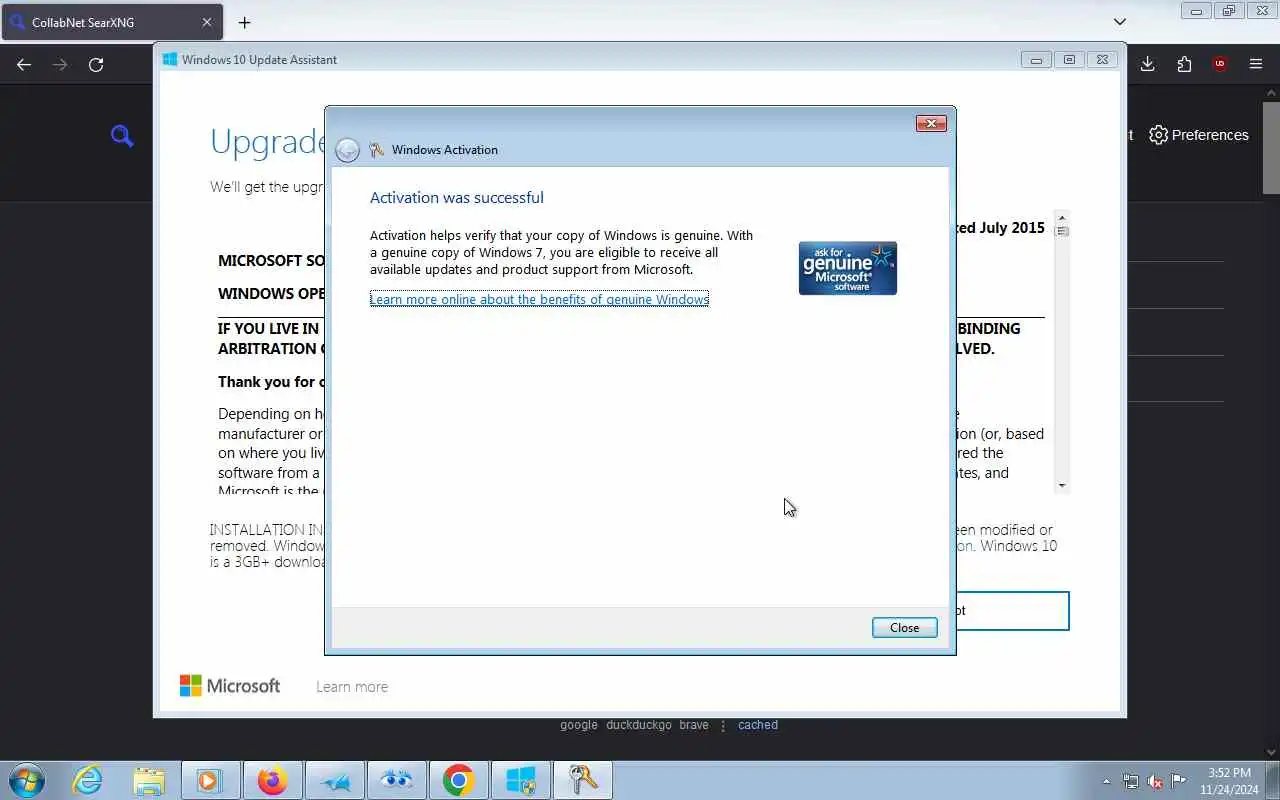
Task: Click the SearXNG magnifier logo
Action: [x=122, y=136]
